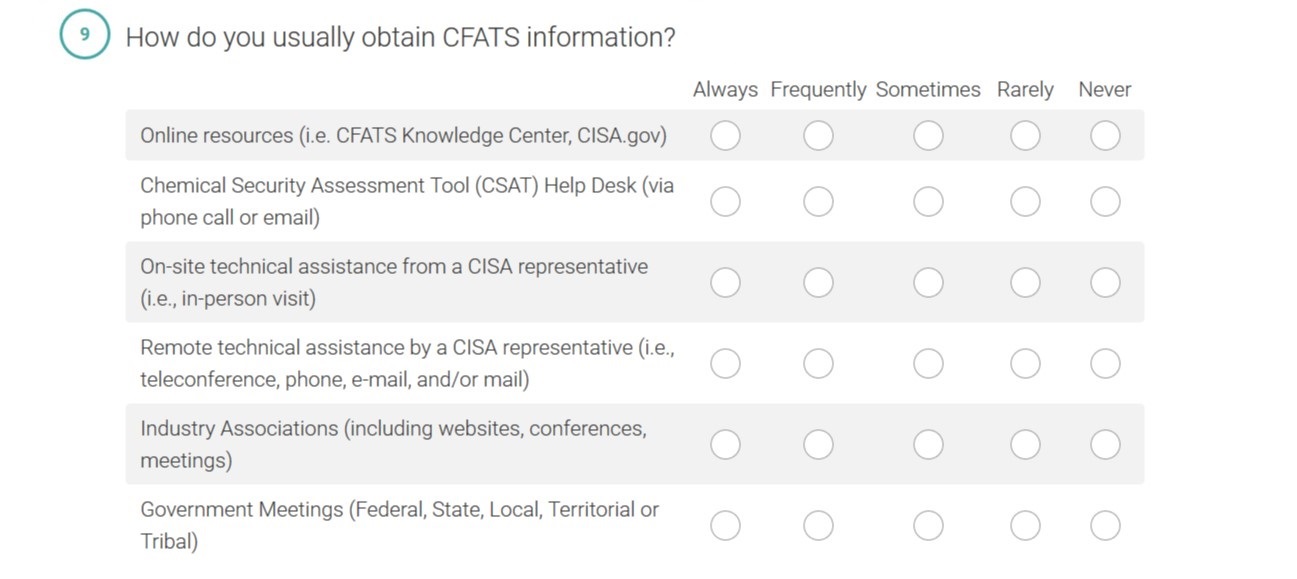Click the question number 9 circle

pos(85,35)
